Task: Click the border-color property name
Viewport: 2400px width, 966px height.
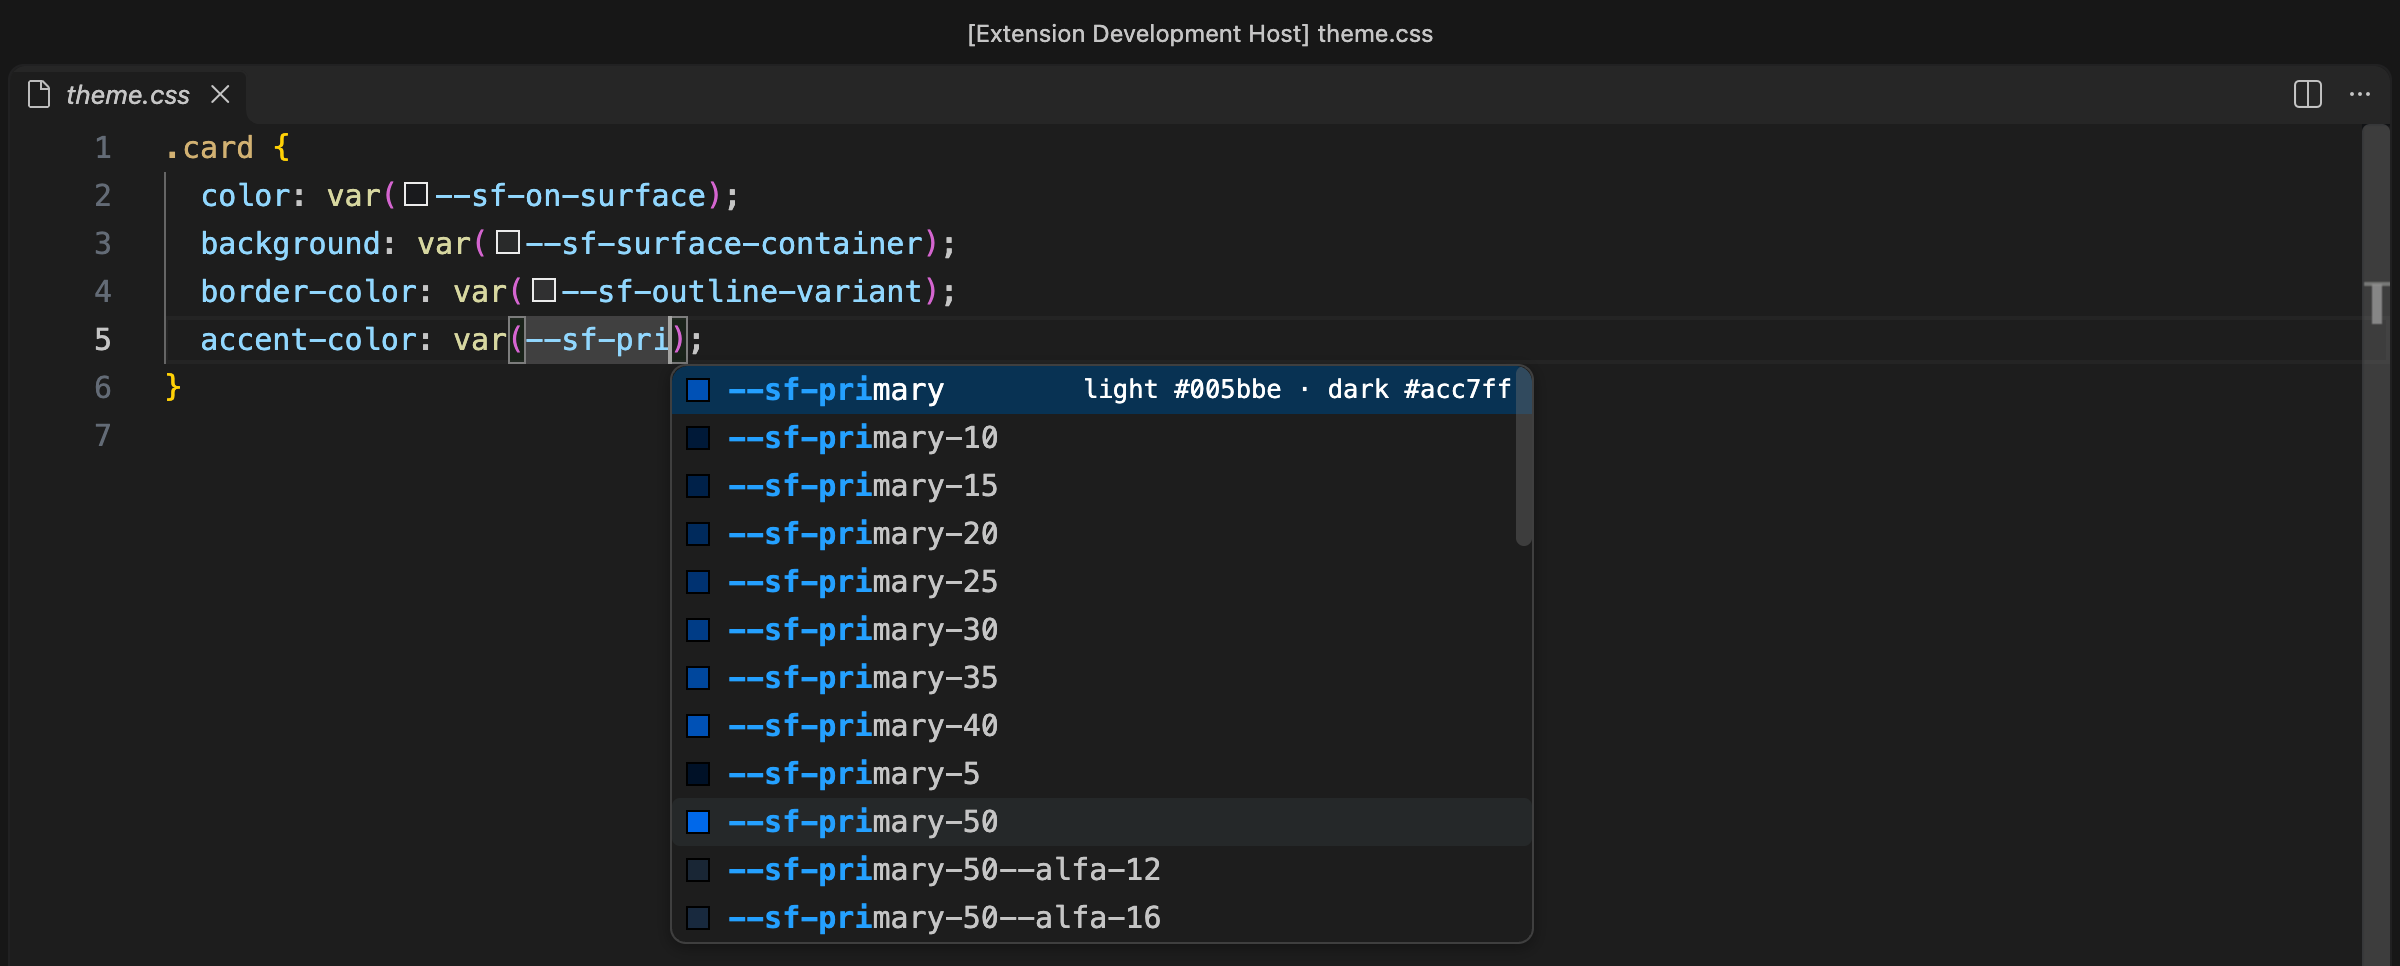Action: pos(308,292)
